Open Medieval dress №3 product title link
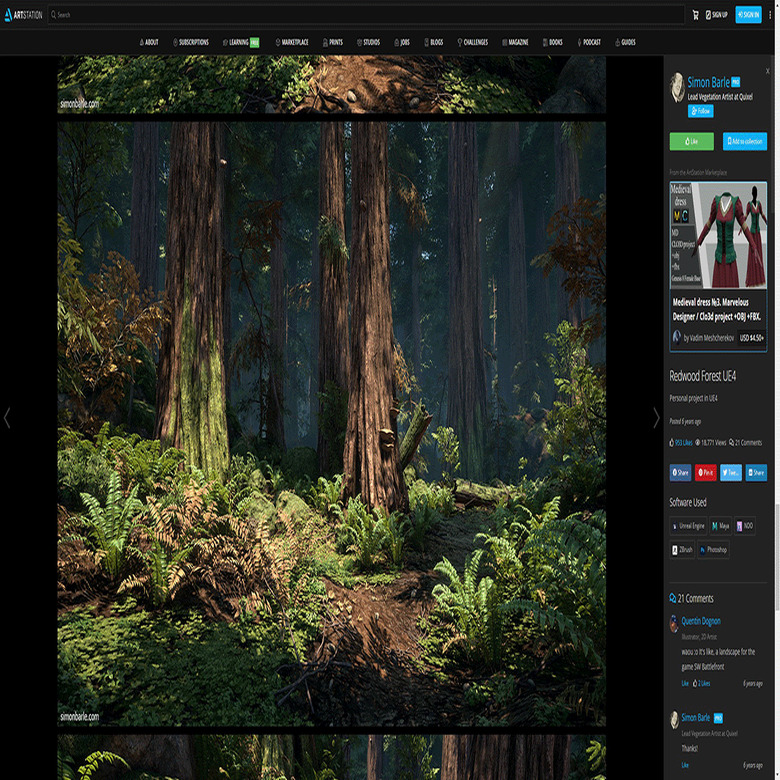The height and width of the screenshot is (780, 780). (717, 309)
